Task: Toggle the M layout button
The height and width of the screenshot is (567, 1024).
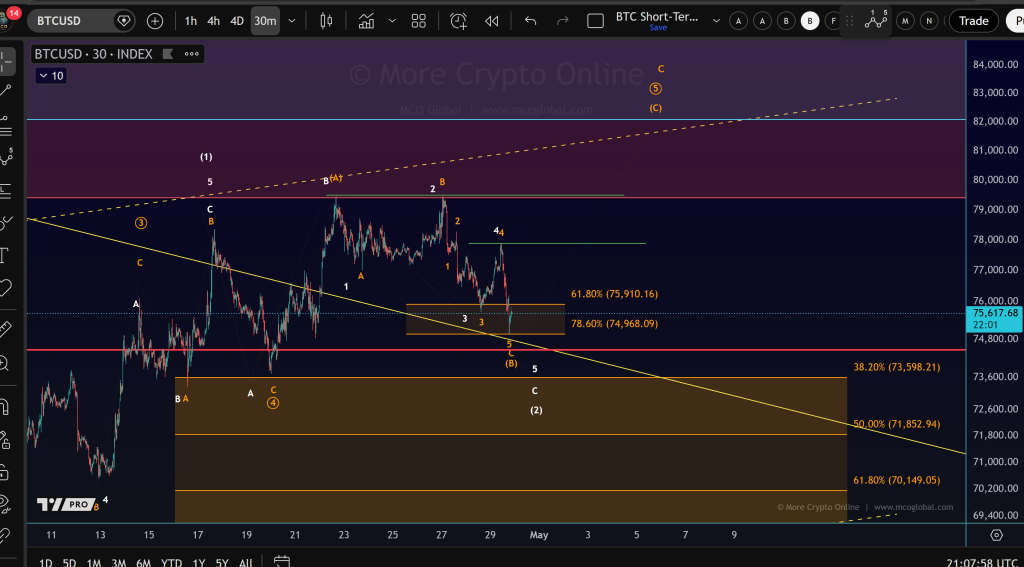Action: tap(905, 20)
